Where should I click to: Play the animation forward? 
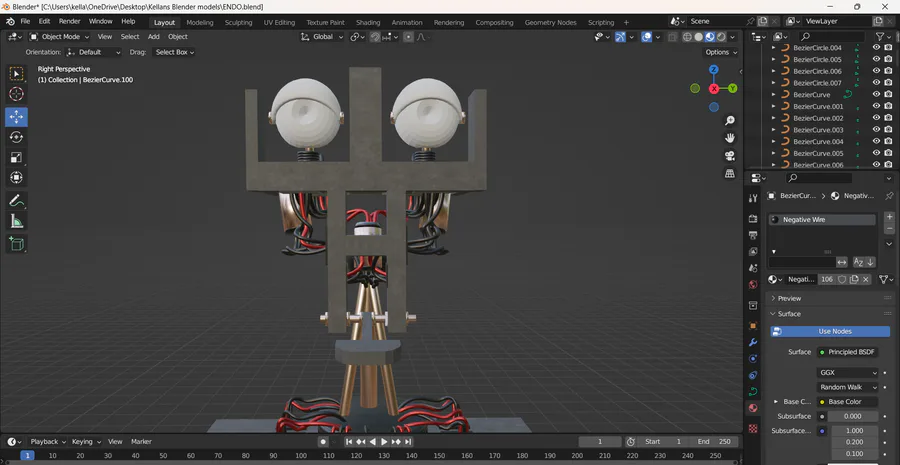[x=385, y=441]
